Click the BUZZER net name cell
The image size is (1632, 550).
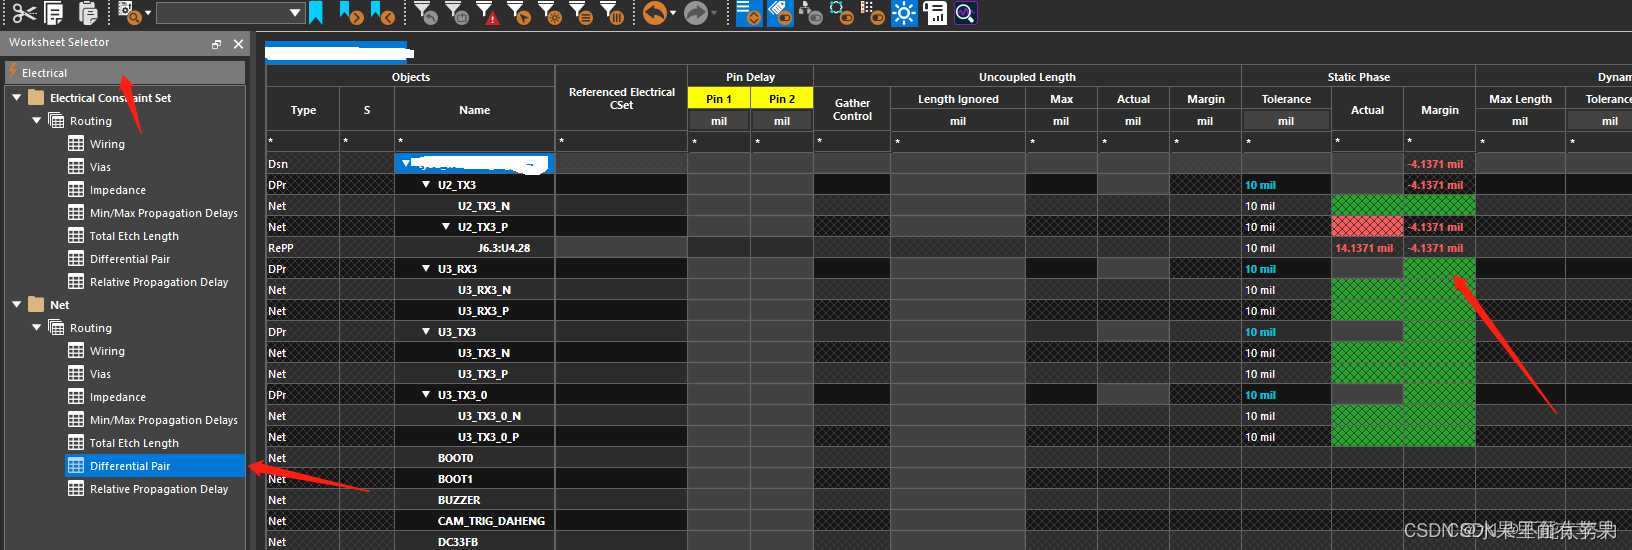click(459, 500)
